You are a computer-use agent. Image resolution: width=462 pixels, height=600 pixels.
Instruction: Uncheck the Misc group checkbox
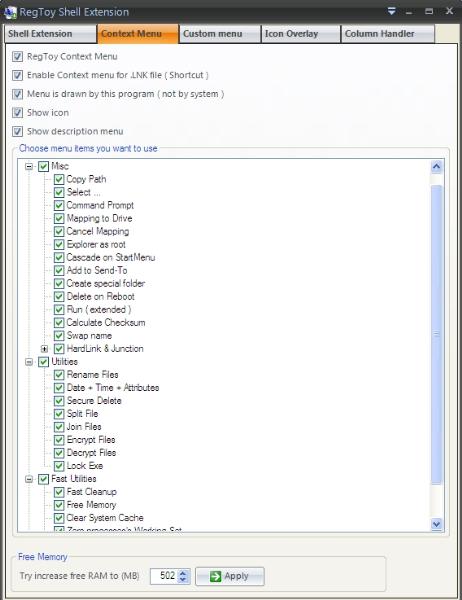click(43, 166)
